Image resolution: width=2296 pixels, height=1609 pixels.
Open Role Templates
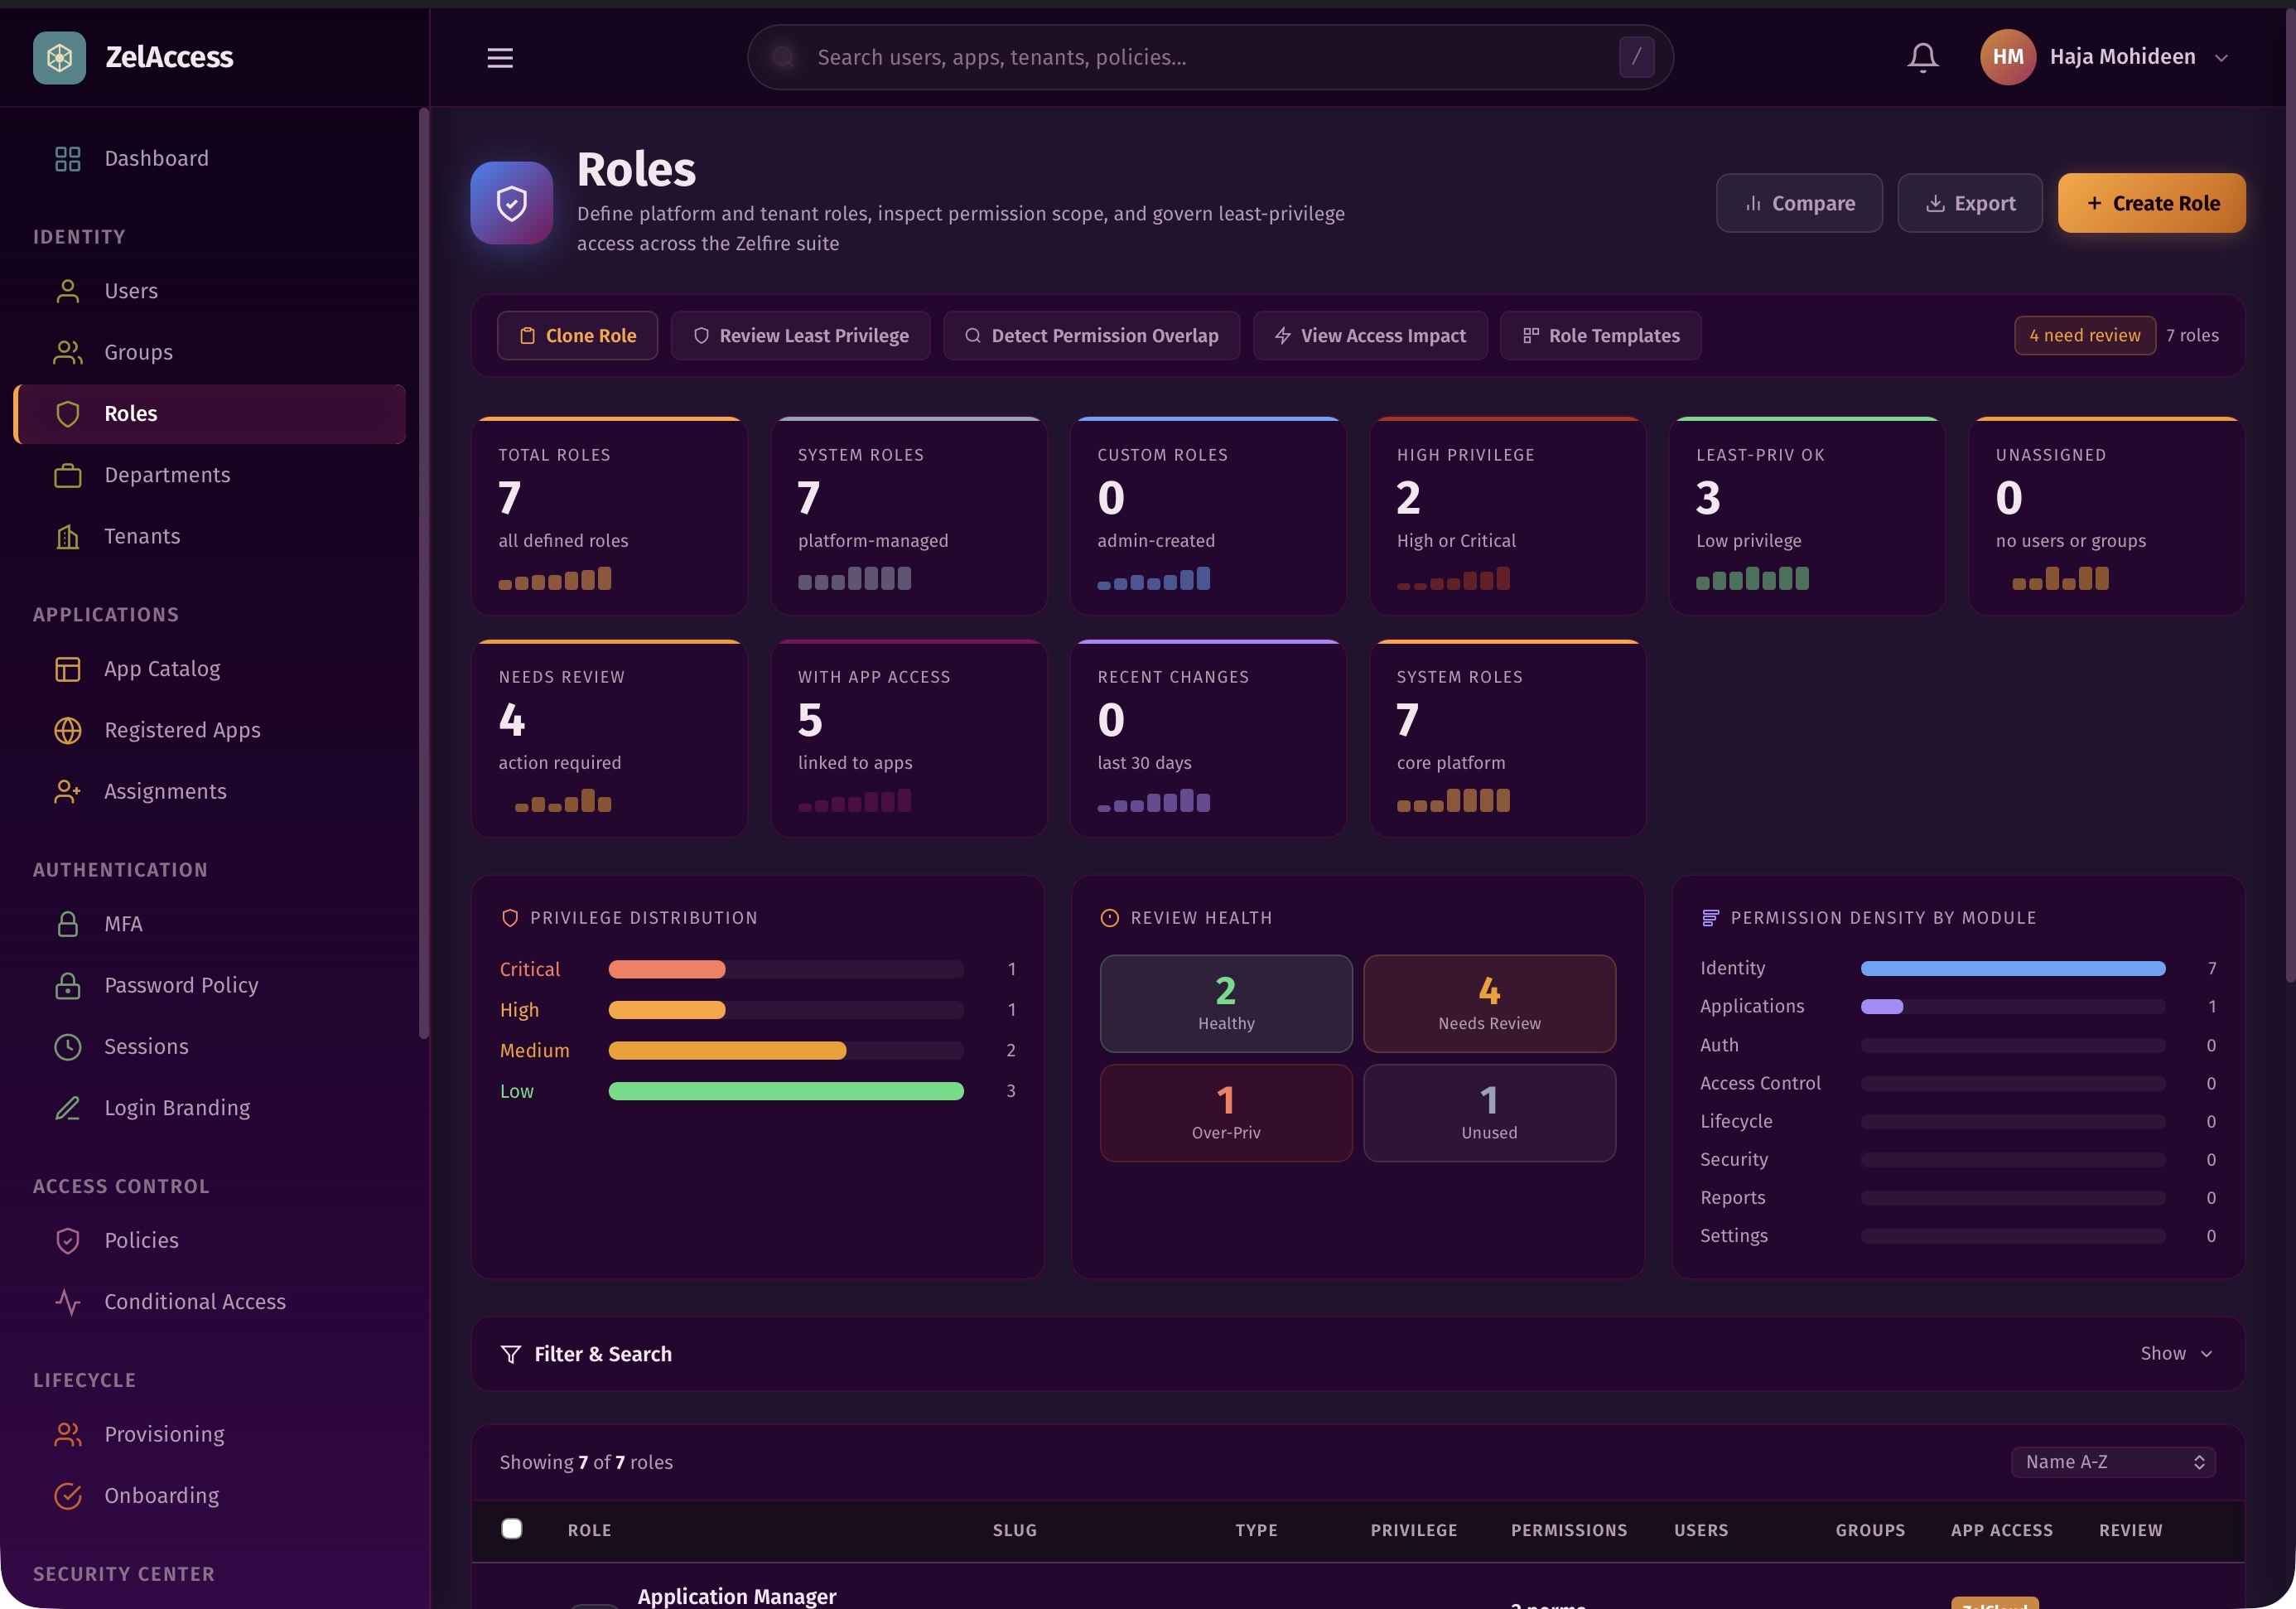click(1600, 335)
